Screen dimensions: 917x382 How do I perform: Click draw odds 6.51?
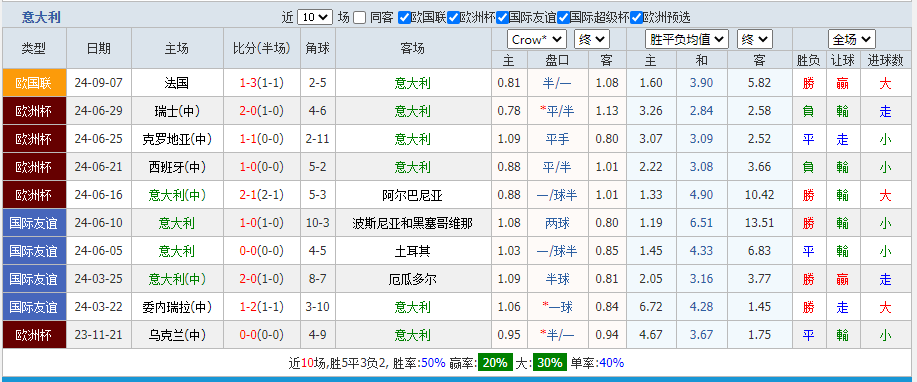(x=701, y=223)
